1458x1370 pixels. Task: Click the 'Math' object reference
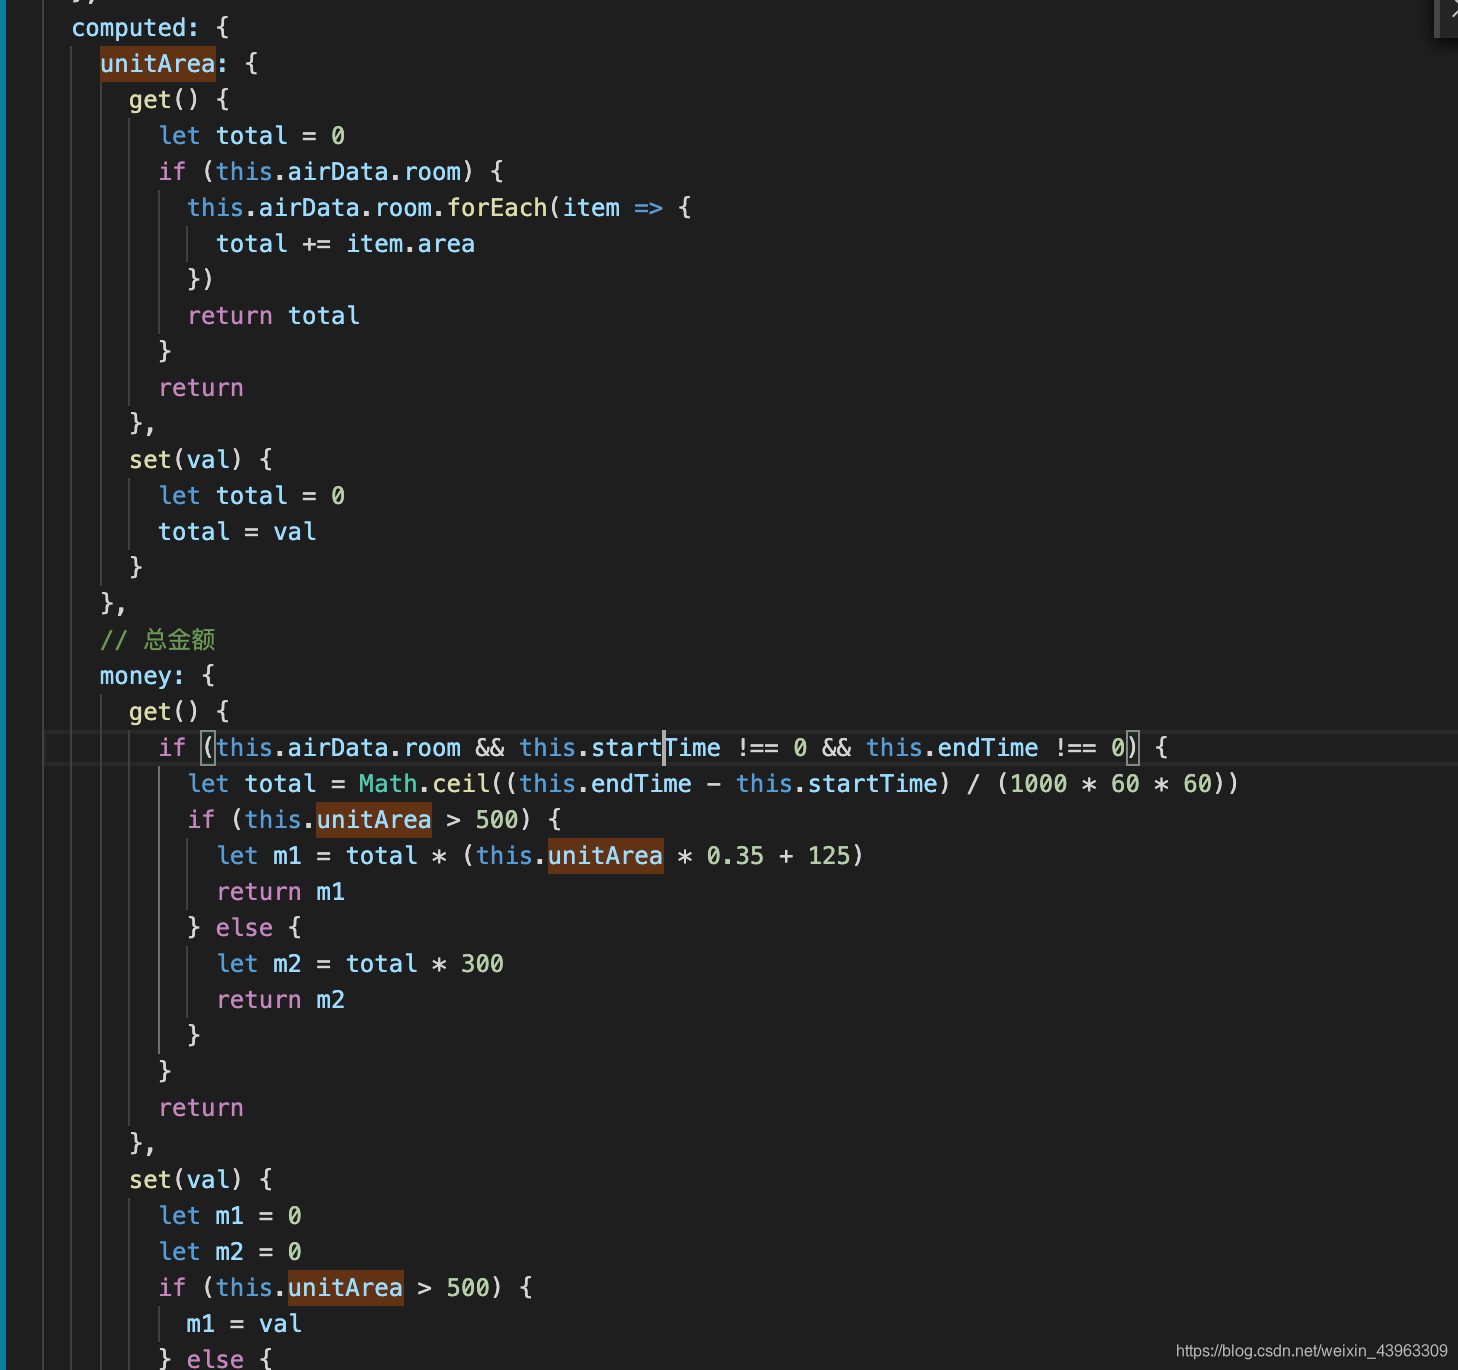(388, 784)
